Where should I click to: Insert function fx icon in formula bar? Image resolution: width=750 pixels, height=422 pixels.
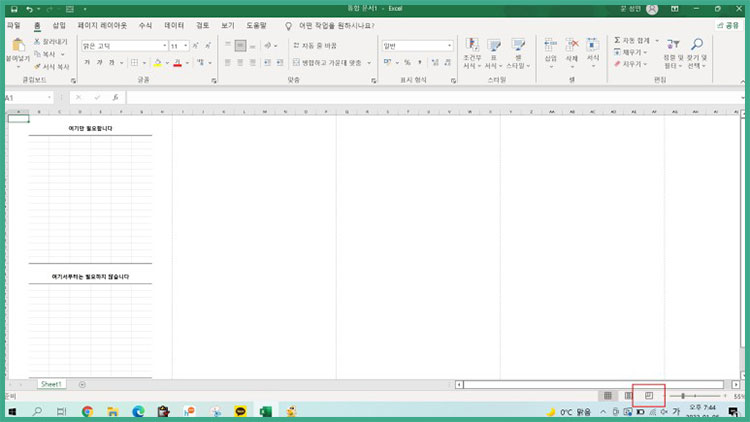pyautogui.click(x=115, y=98)
